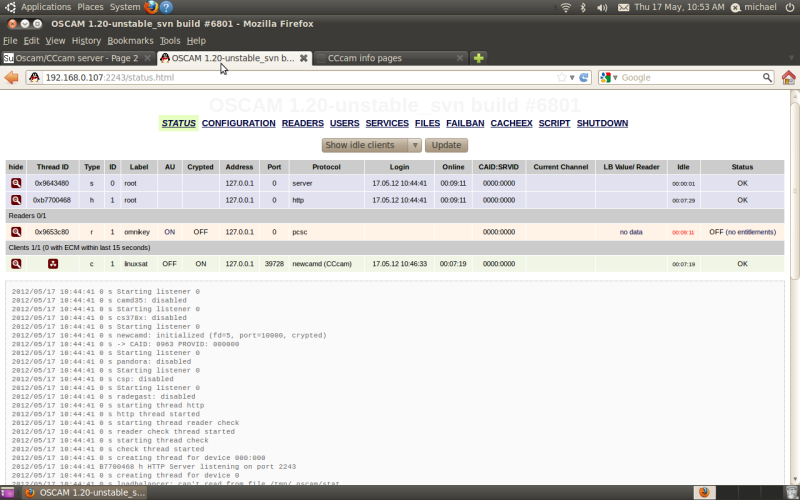The image size is (800, 500).
Task: Click the Firefox back arrow
Action: click(11, 78)
